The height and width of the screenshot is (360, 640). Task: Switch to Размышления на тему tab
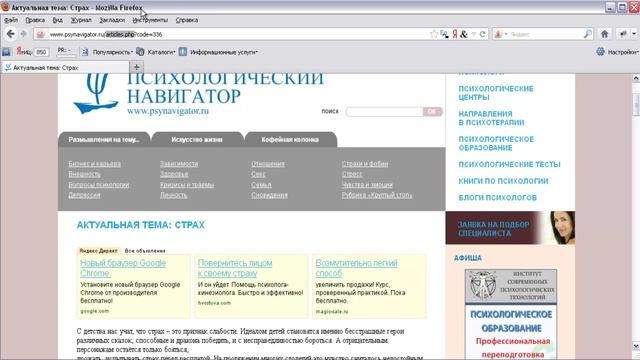[x=104, y=140]
